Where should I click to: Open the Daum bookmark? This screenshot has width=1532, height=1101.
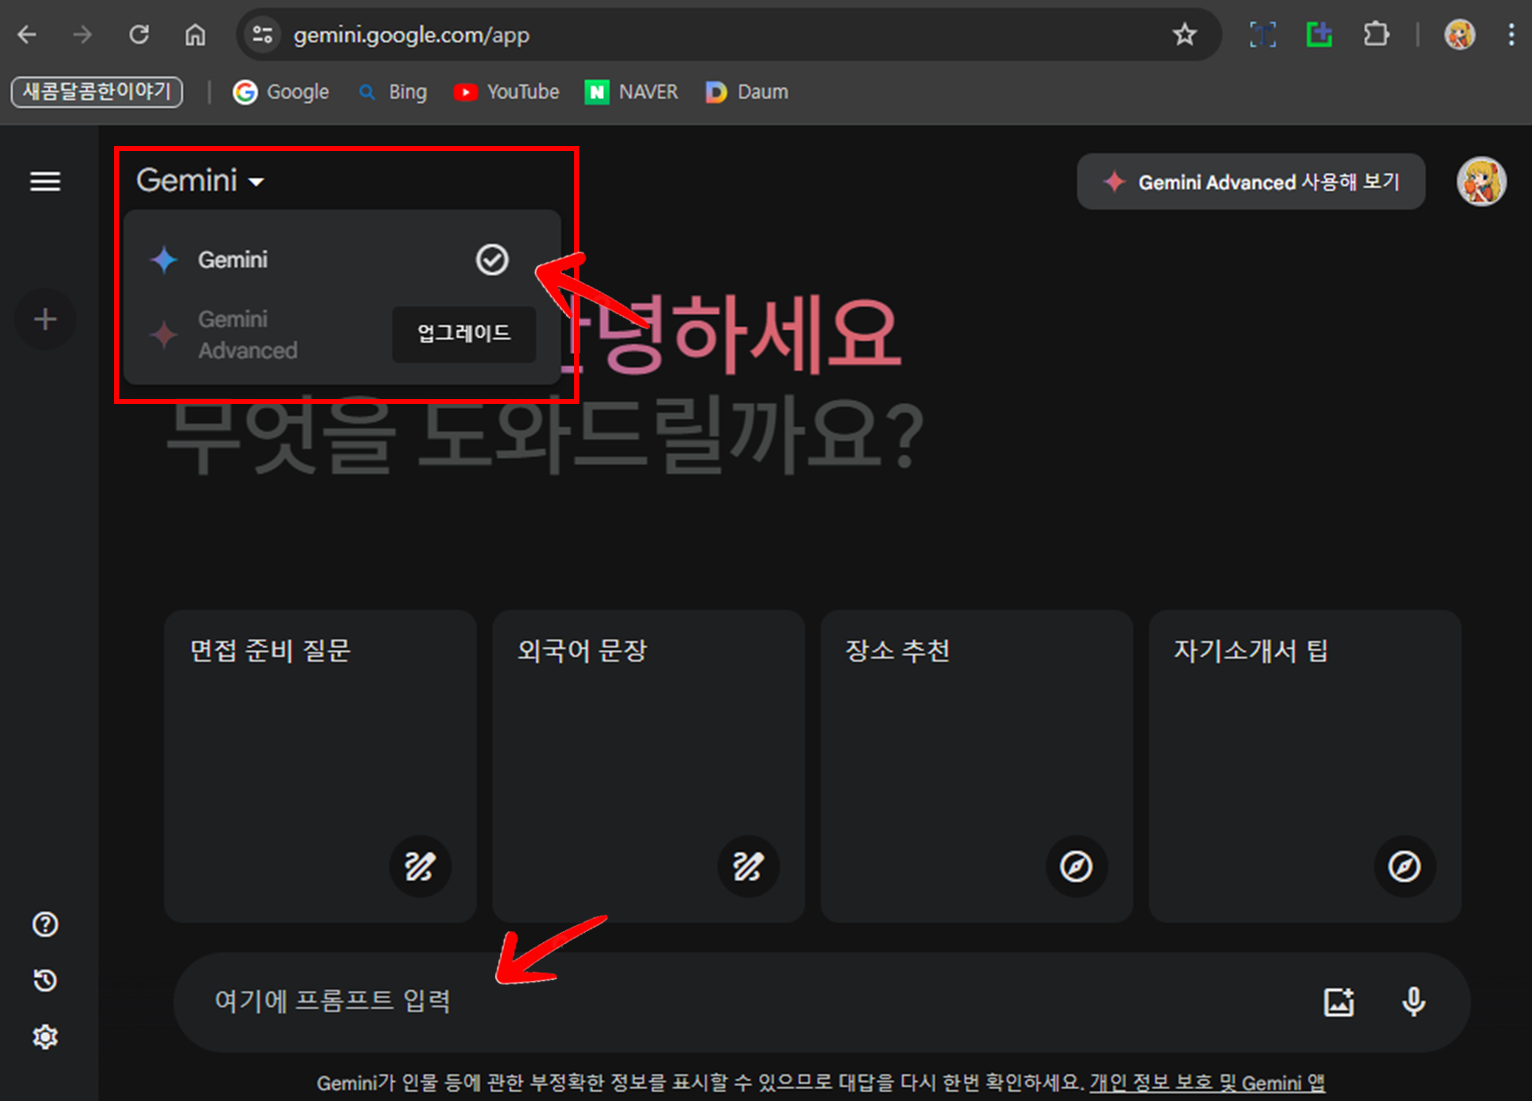[747, 92]
